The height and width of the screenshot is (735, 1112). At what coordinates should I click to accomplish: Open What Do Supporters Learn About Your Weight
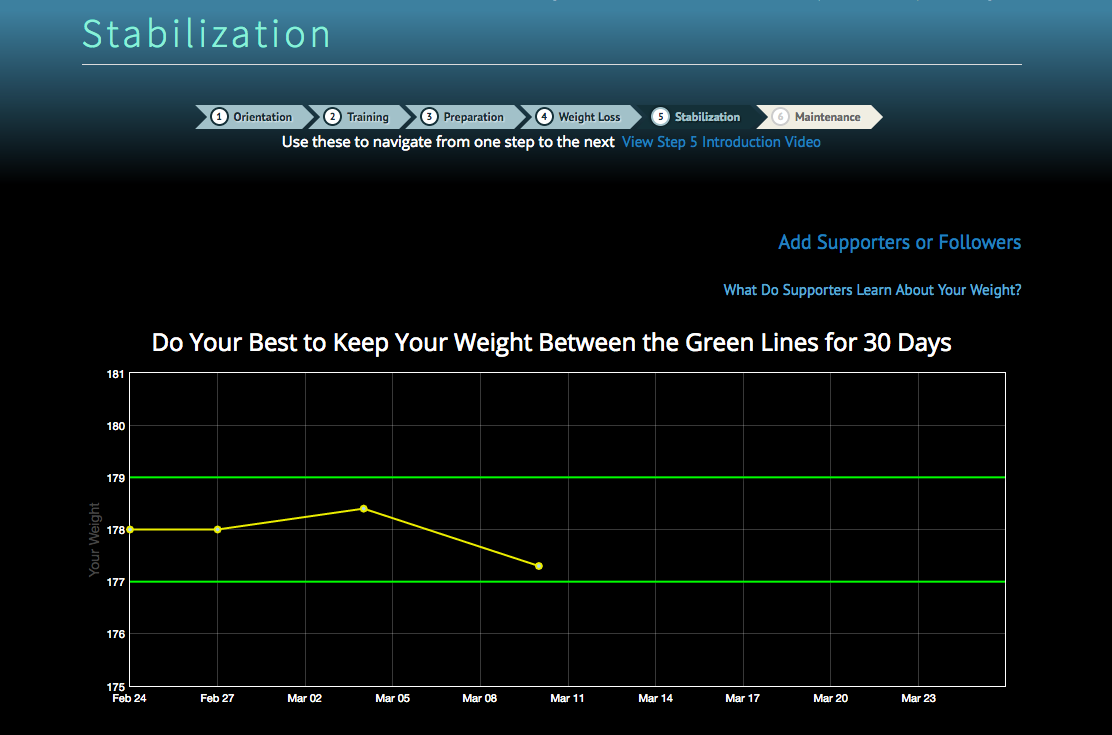872,290
